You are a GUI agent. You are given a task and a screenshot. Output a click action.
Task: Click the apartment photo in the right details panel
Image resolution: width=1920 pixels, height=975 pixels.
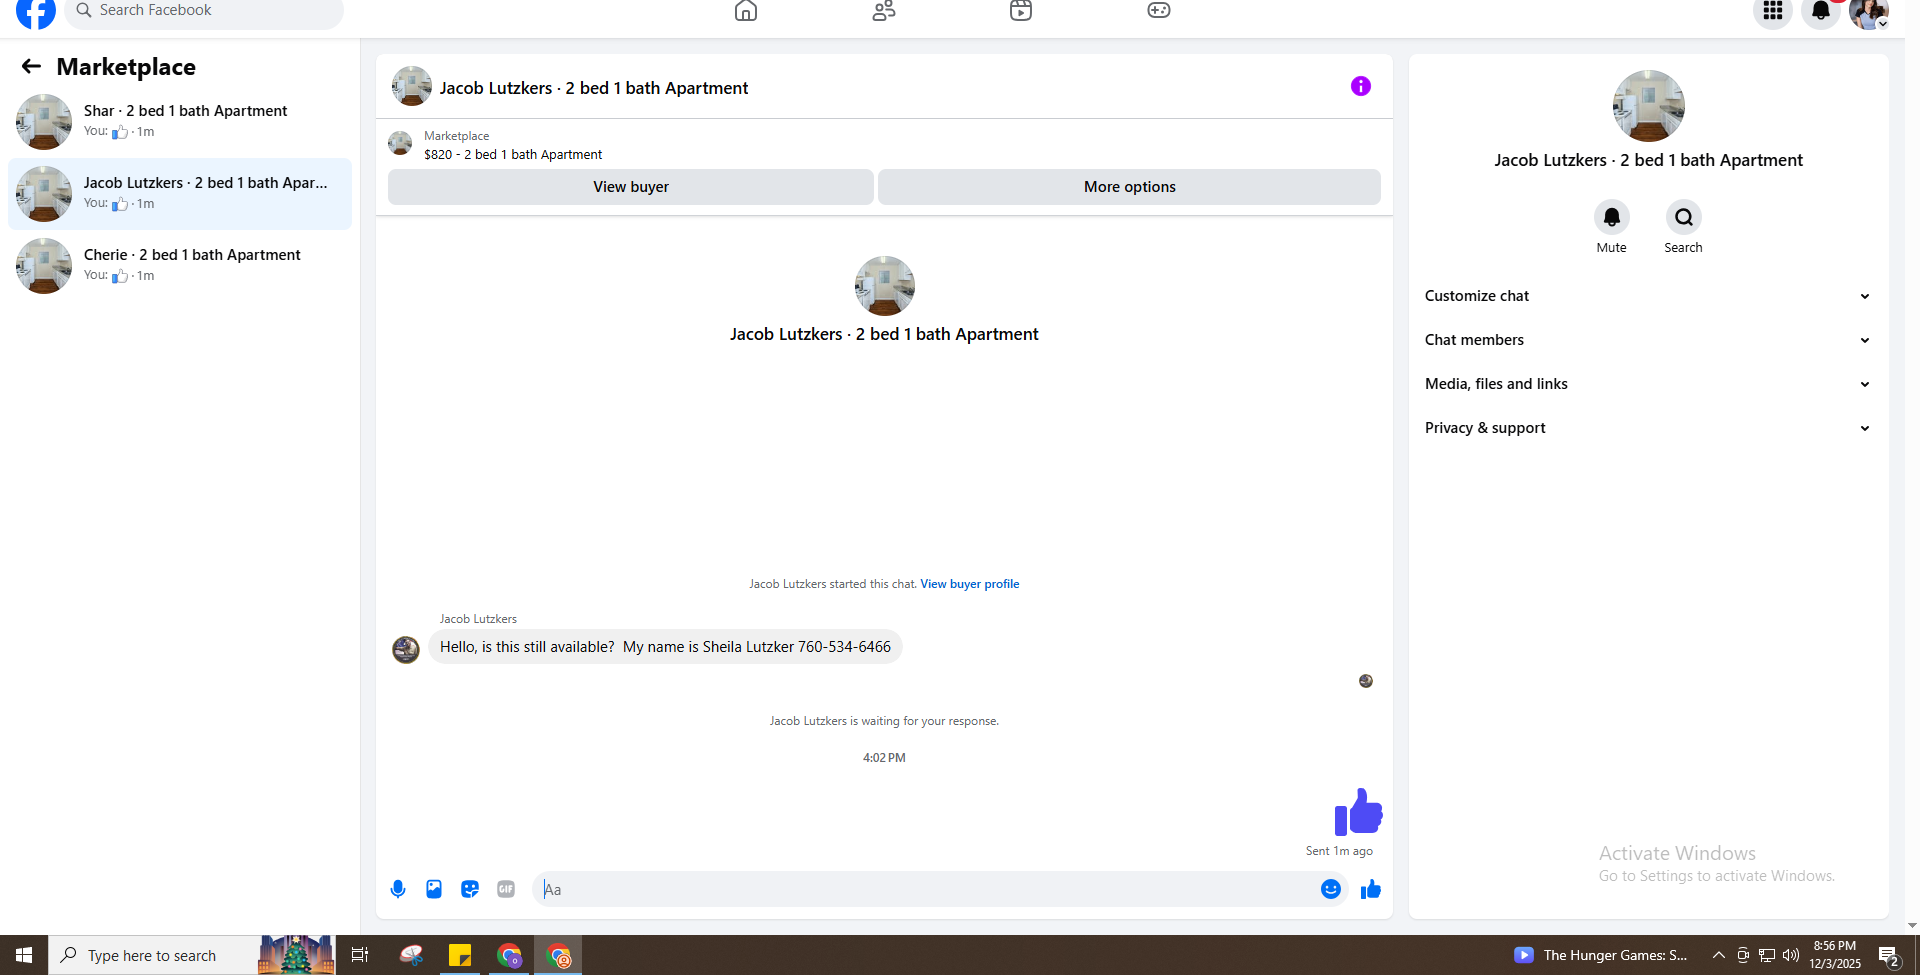1649,106
